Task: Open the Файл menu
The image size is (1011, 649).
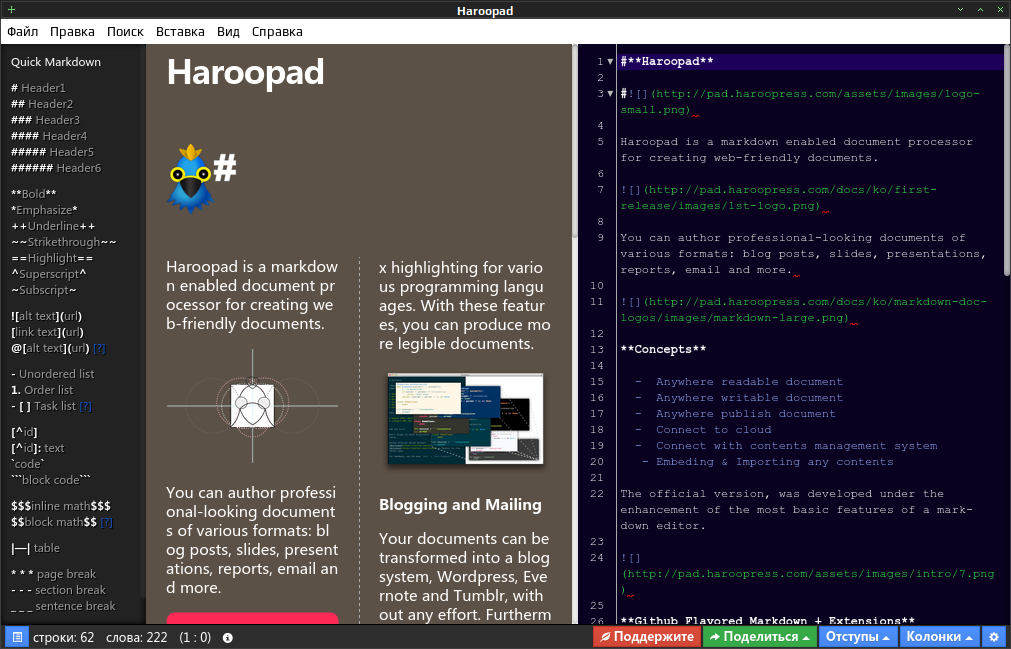Action: [x=23, y=32]
